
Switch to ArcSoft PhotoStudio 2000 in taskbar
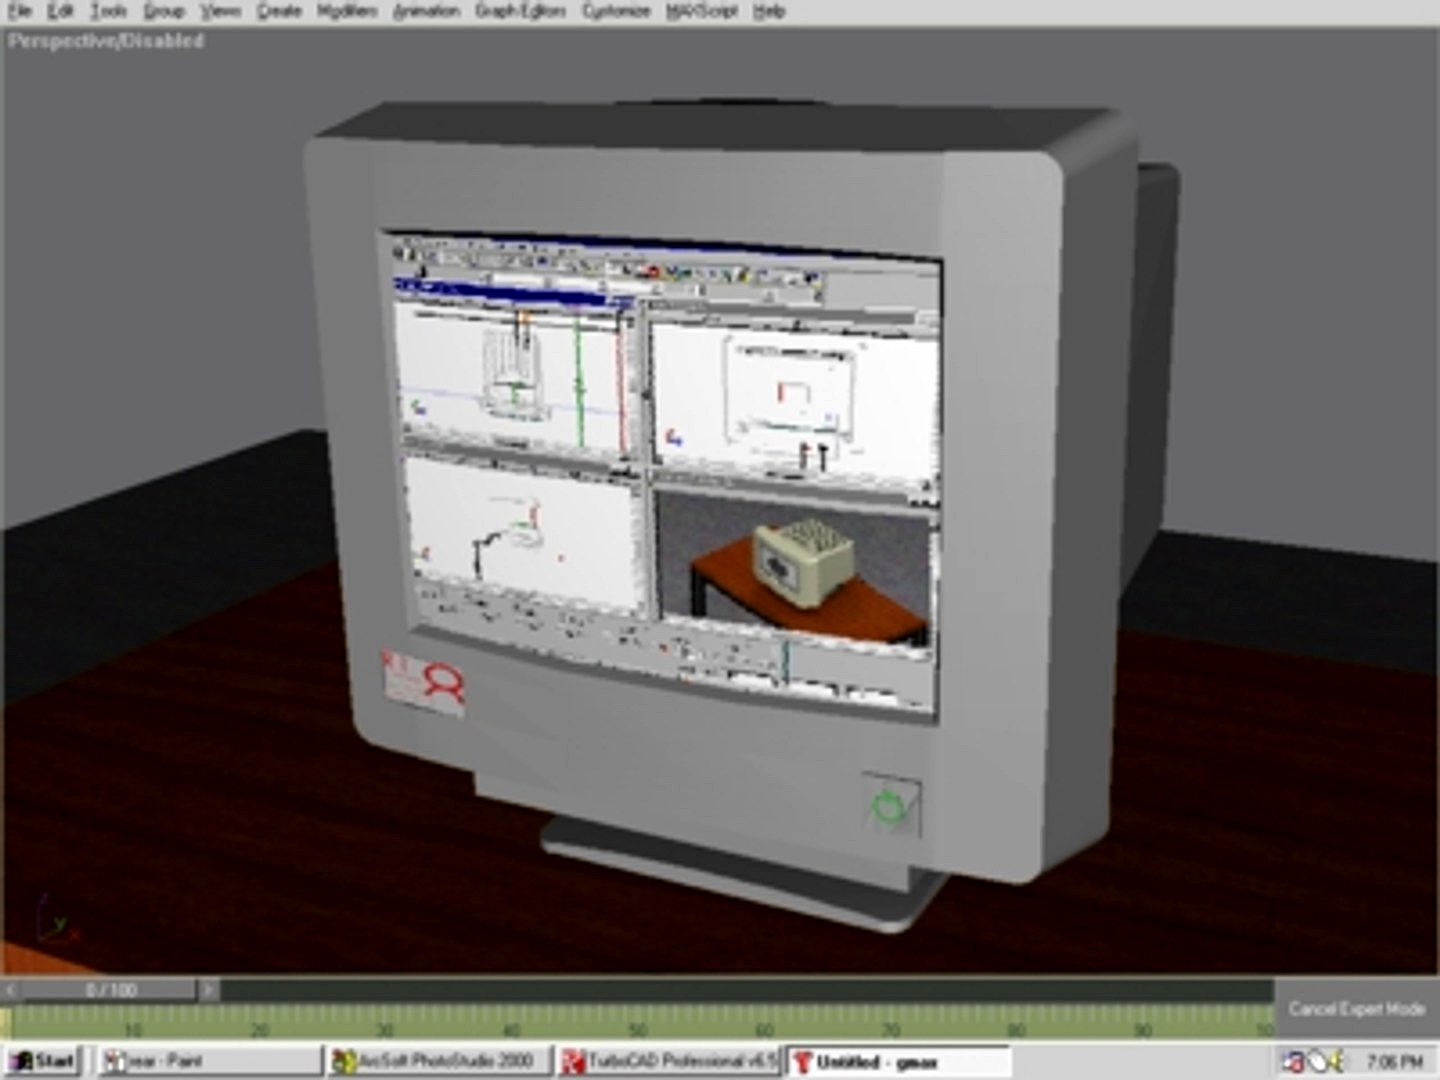tap(441, 1061)
